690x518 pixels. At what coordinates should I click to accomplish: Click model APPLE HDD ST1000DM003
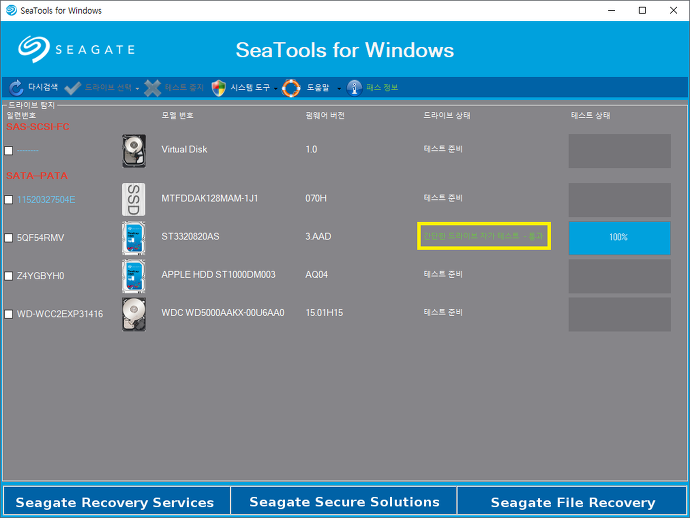click(218, 275)
